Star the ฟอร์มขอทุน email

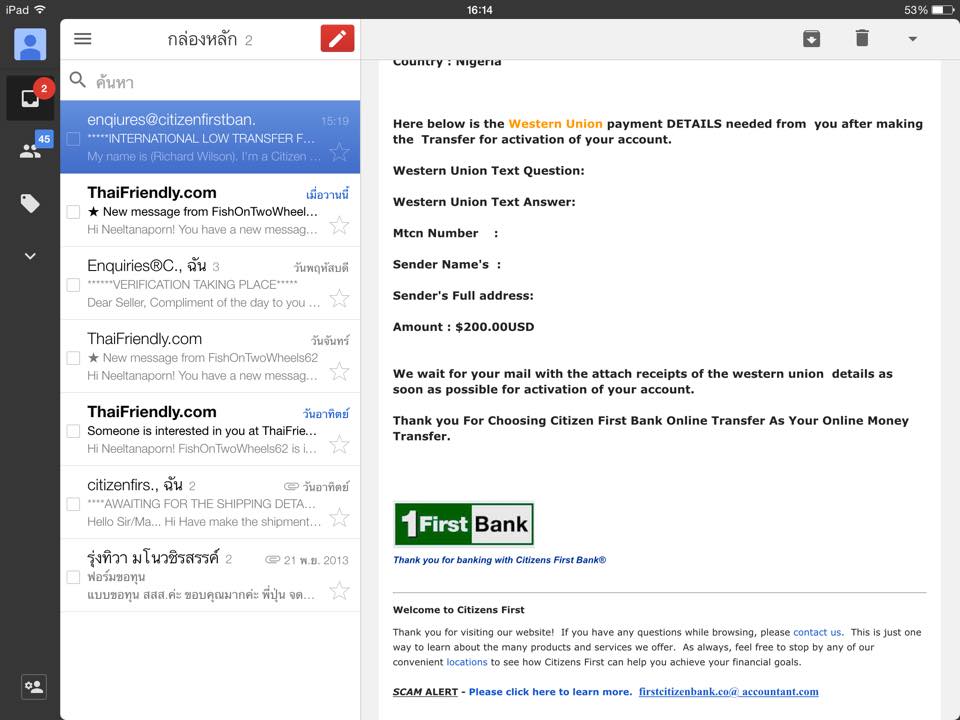tap(339, 590)
